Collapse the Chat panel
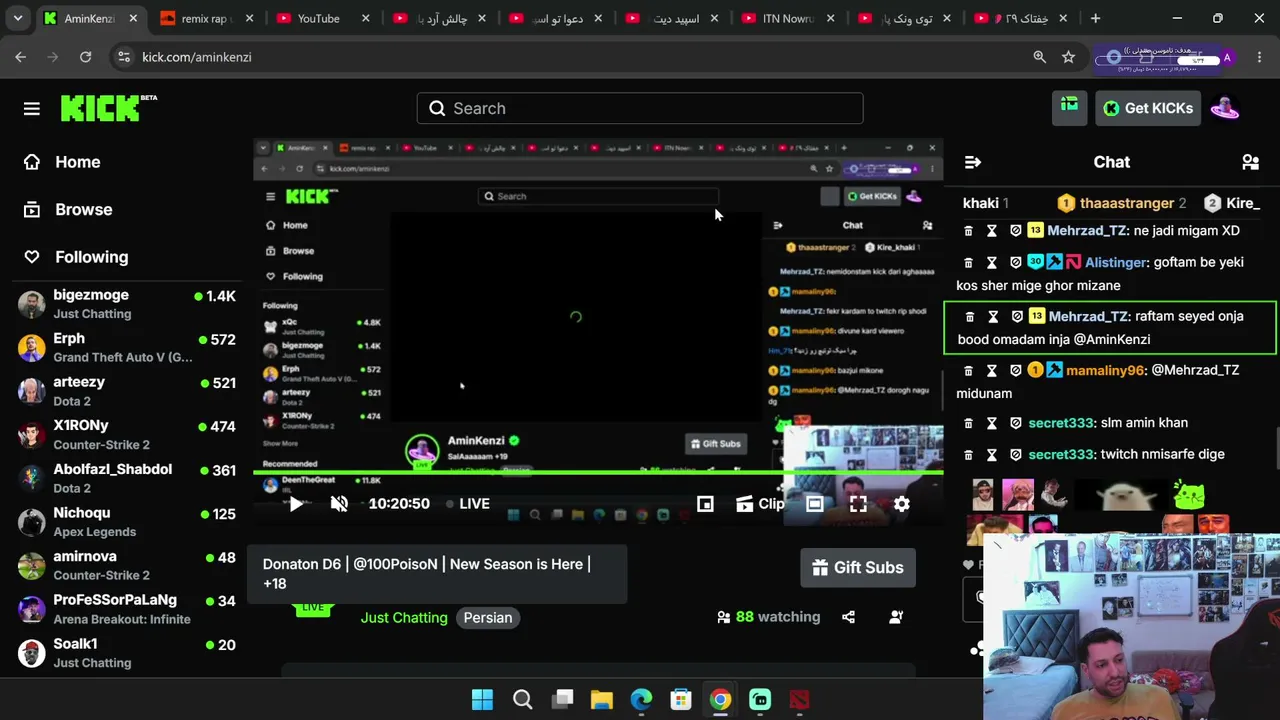This screenshot has width=1280, height=720. tap(972, 162)
